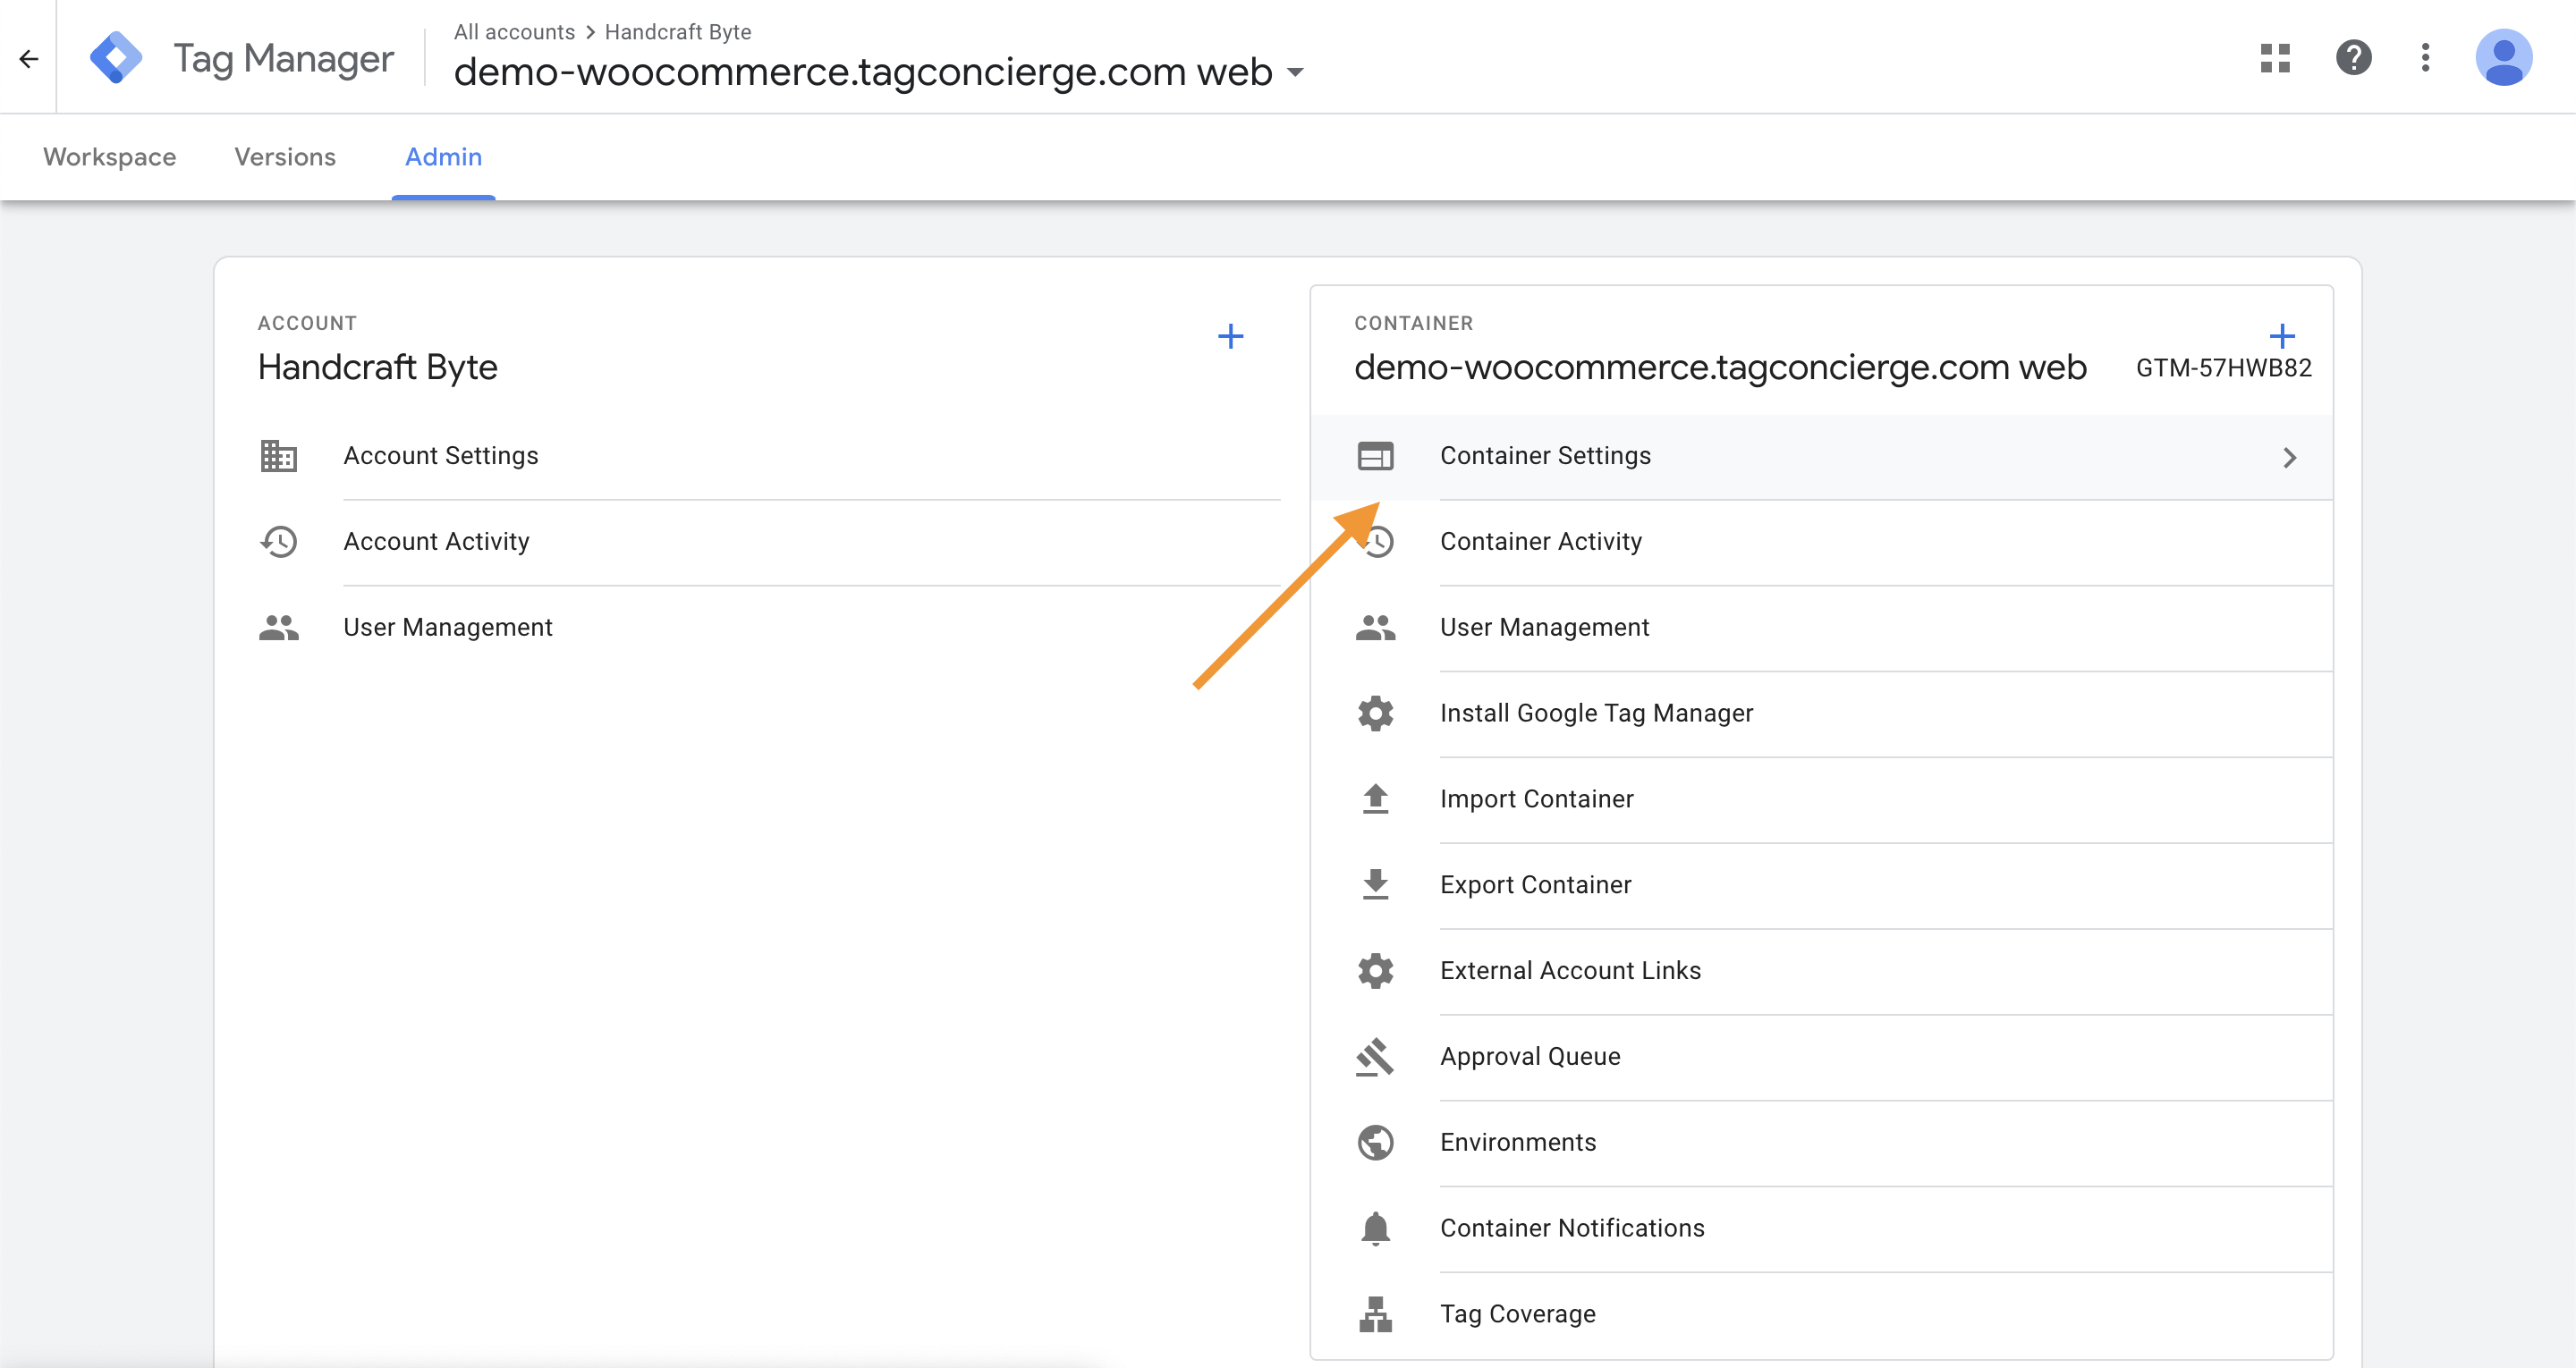This screenshot has height=1368, width=2576.
Task: Click the demo-woocommerce.tagconcierge.com web header title
Action: (x=863, y=72)
